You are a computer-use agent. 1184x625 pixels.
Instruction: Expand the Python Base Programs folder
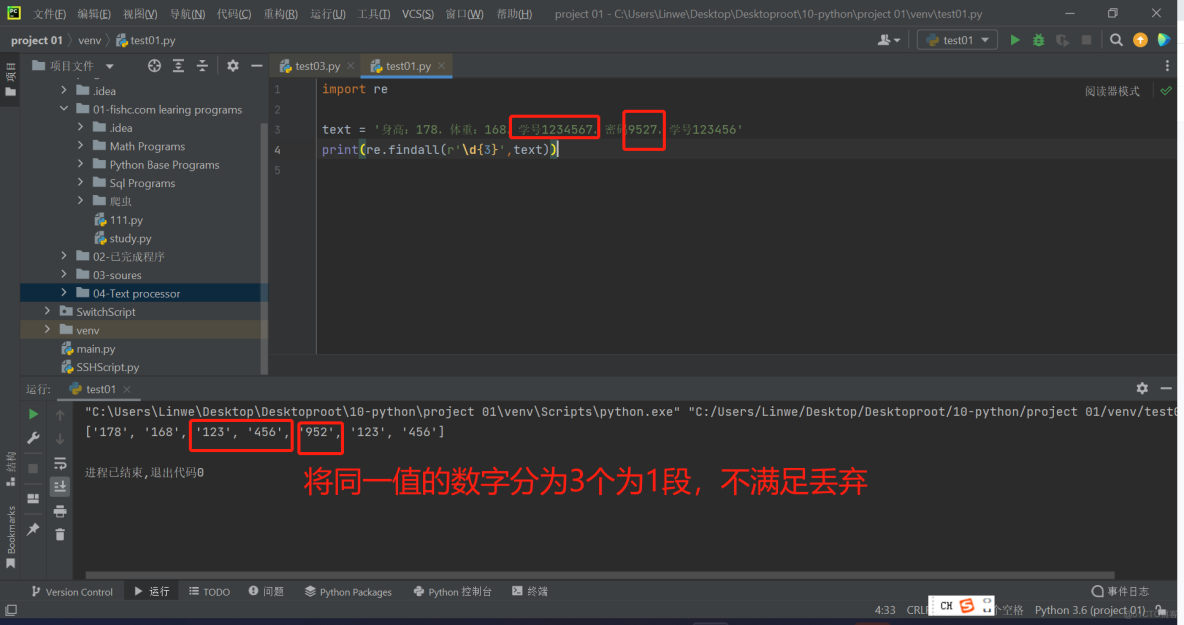(81, 165)
